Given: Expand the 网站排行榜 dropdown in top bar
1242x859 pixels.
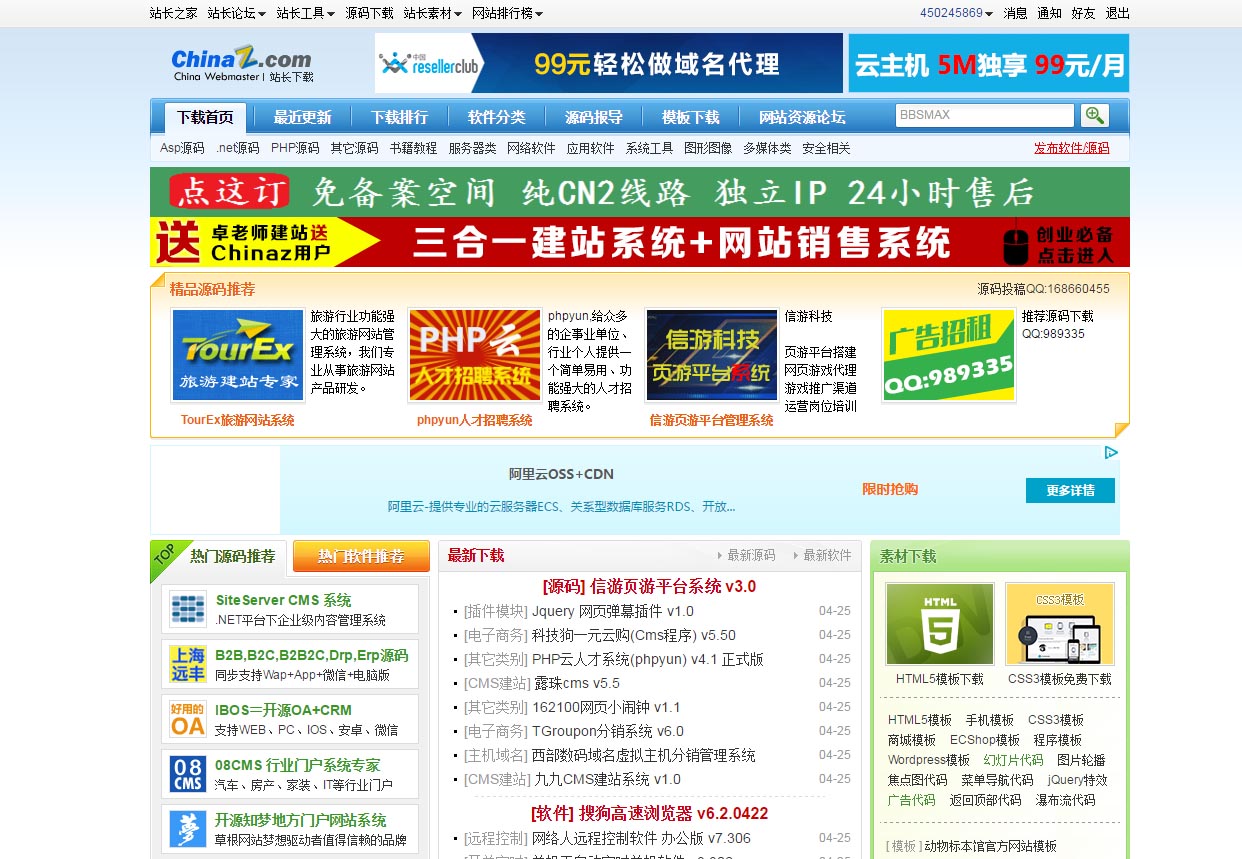Looking at the screenshot, I should click(x=507, y=13).
